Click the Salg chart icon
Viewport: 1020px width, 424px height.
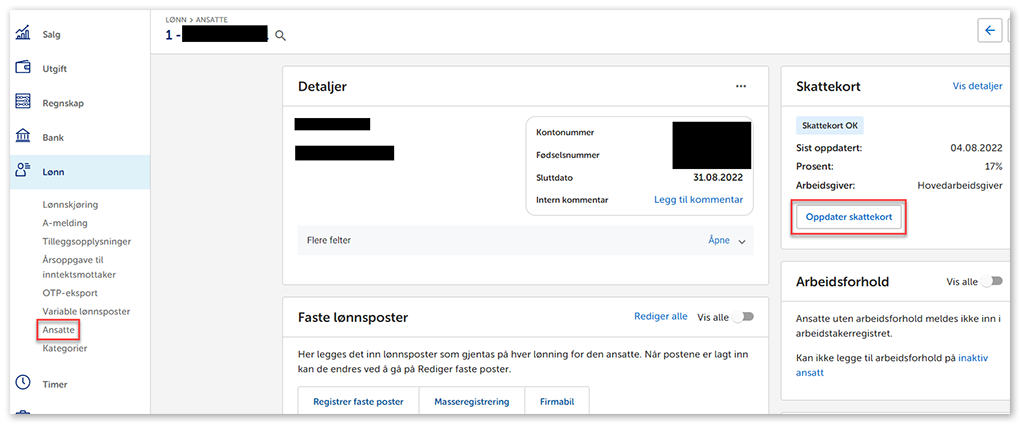tap(22, 34)
